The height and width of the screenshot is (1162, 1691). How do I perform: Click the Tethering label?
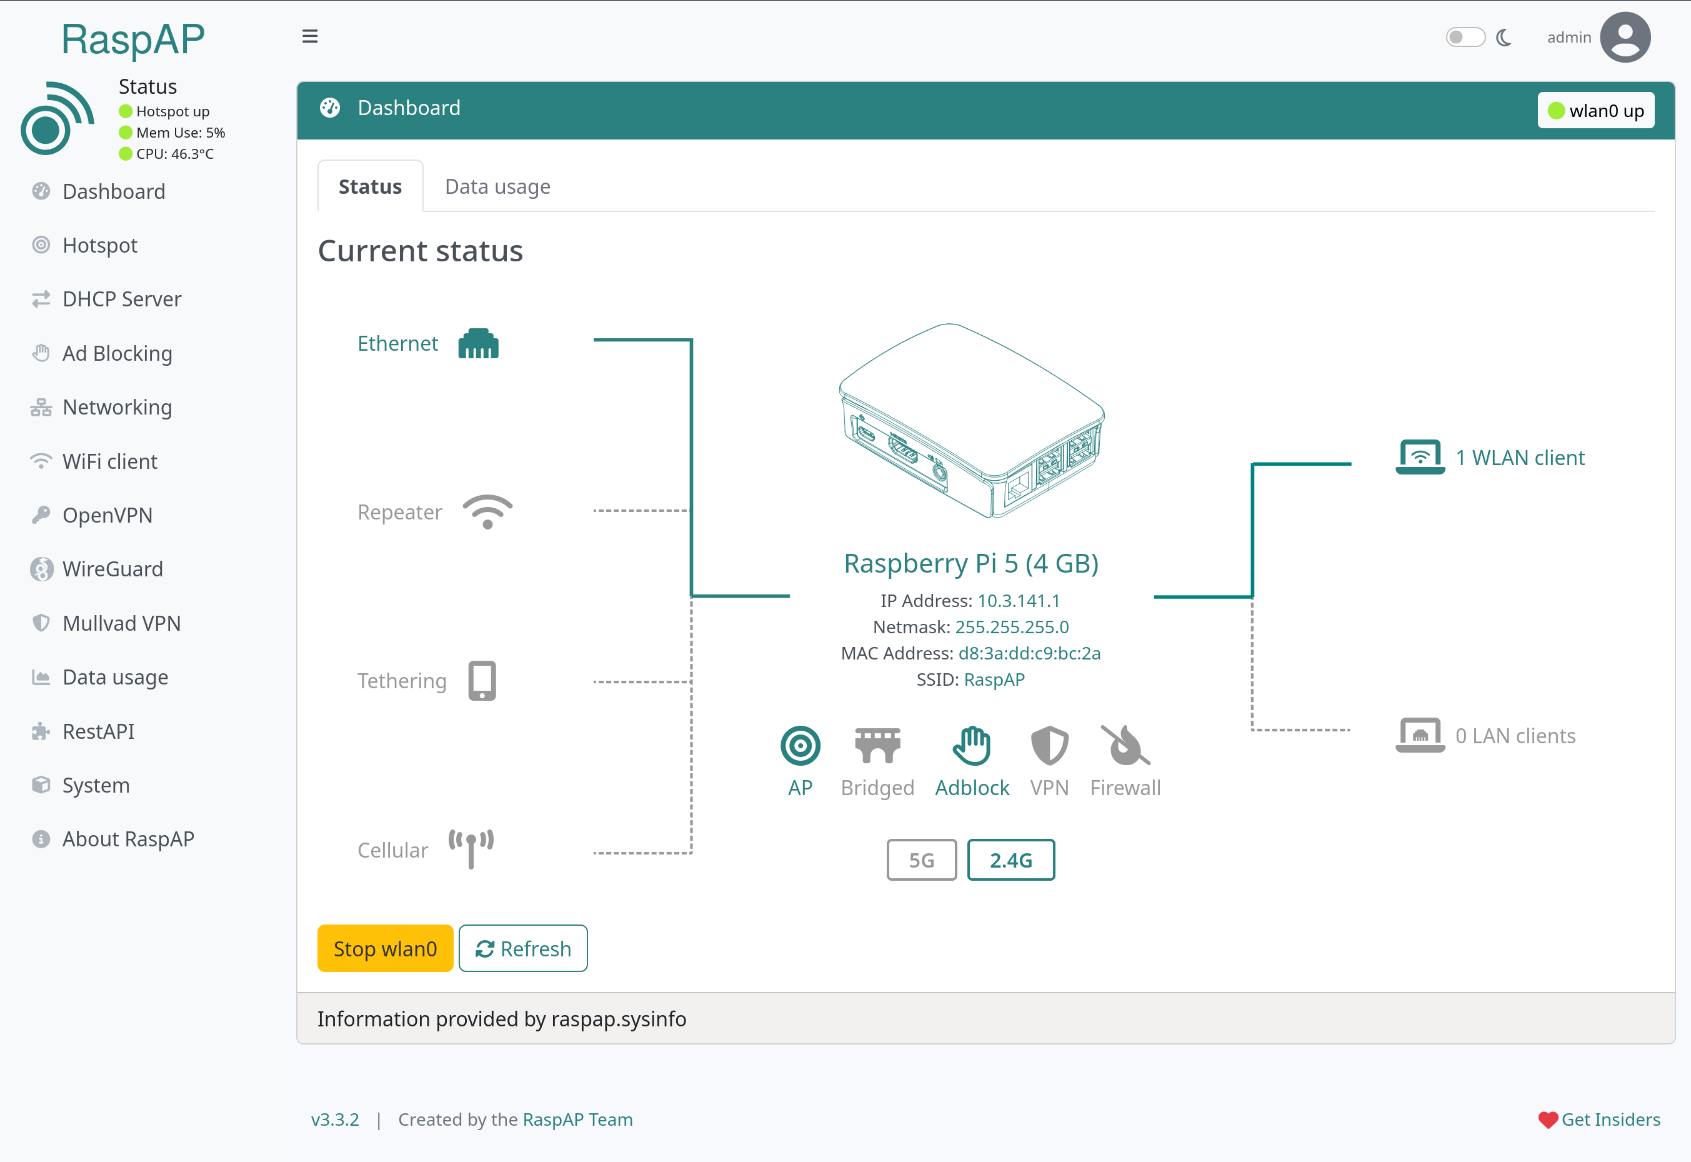point(402,680)
